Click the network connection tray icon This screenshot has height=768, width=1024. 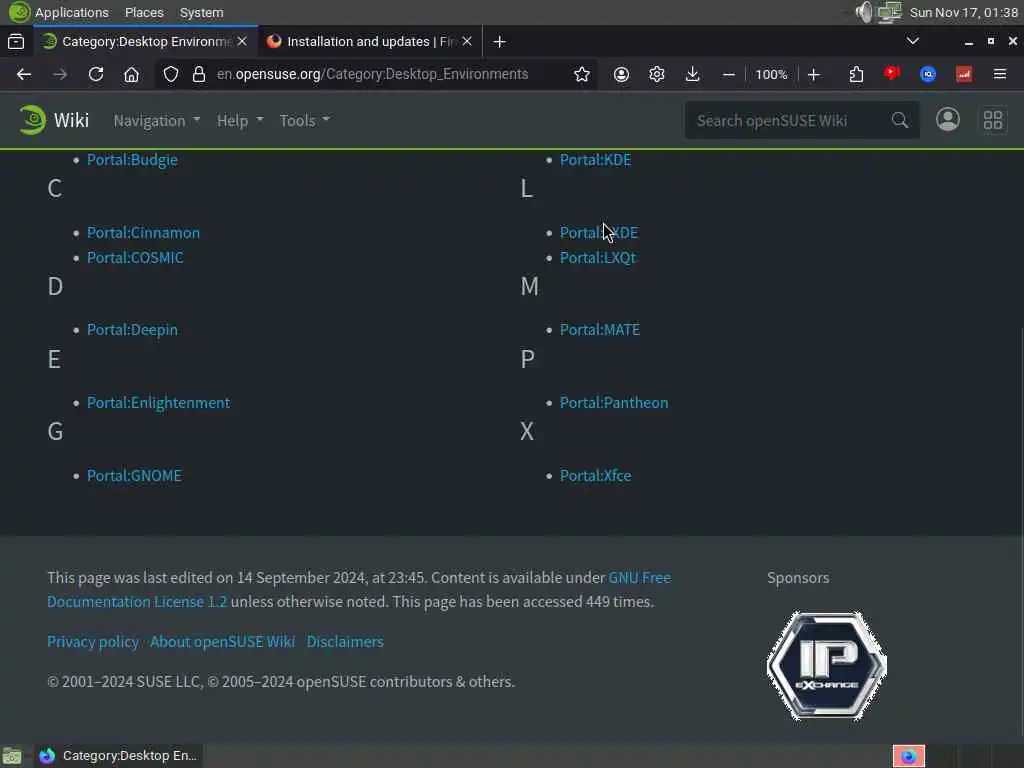pyautogui.click(x=889, y=12)
